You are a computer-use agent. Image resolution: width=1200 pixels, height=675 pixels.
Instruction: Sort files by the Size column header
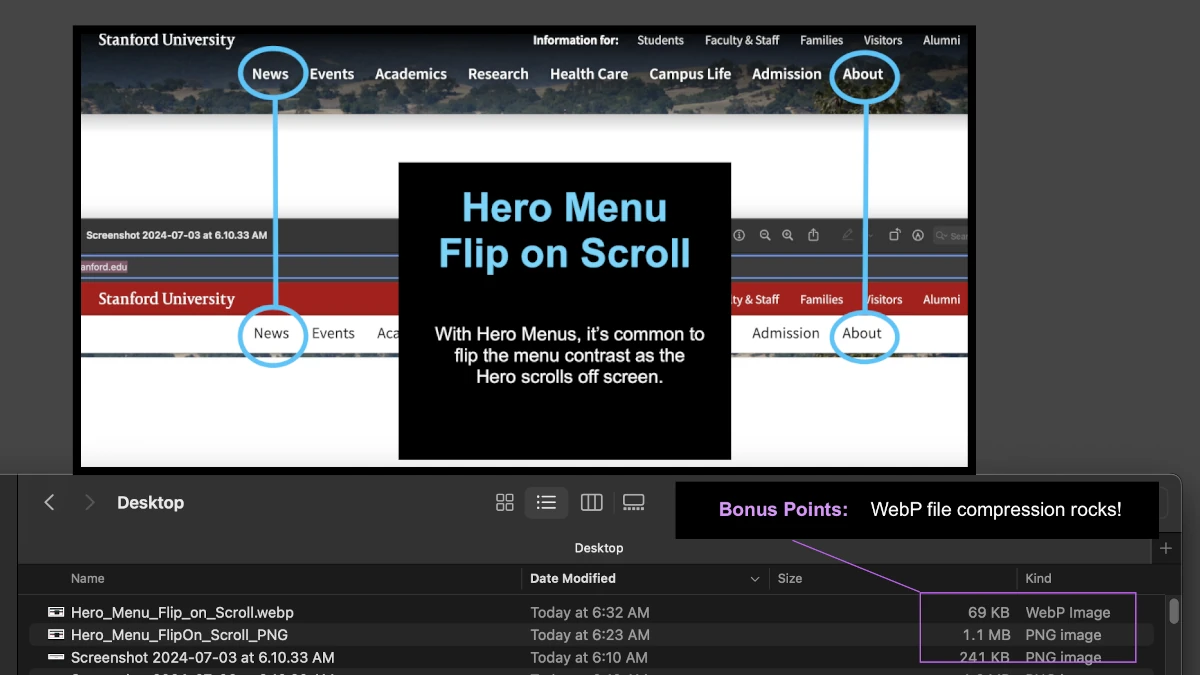coord(790,578)
